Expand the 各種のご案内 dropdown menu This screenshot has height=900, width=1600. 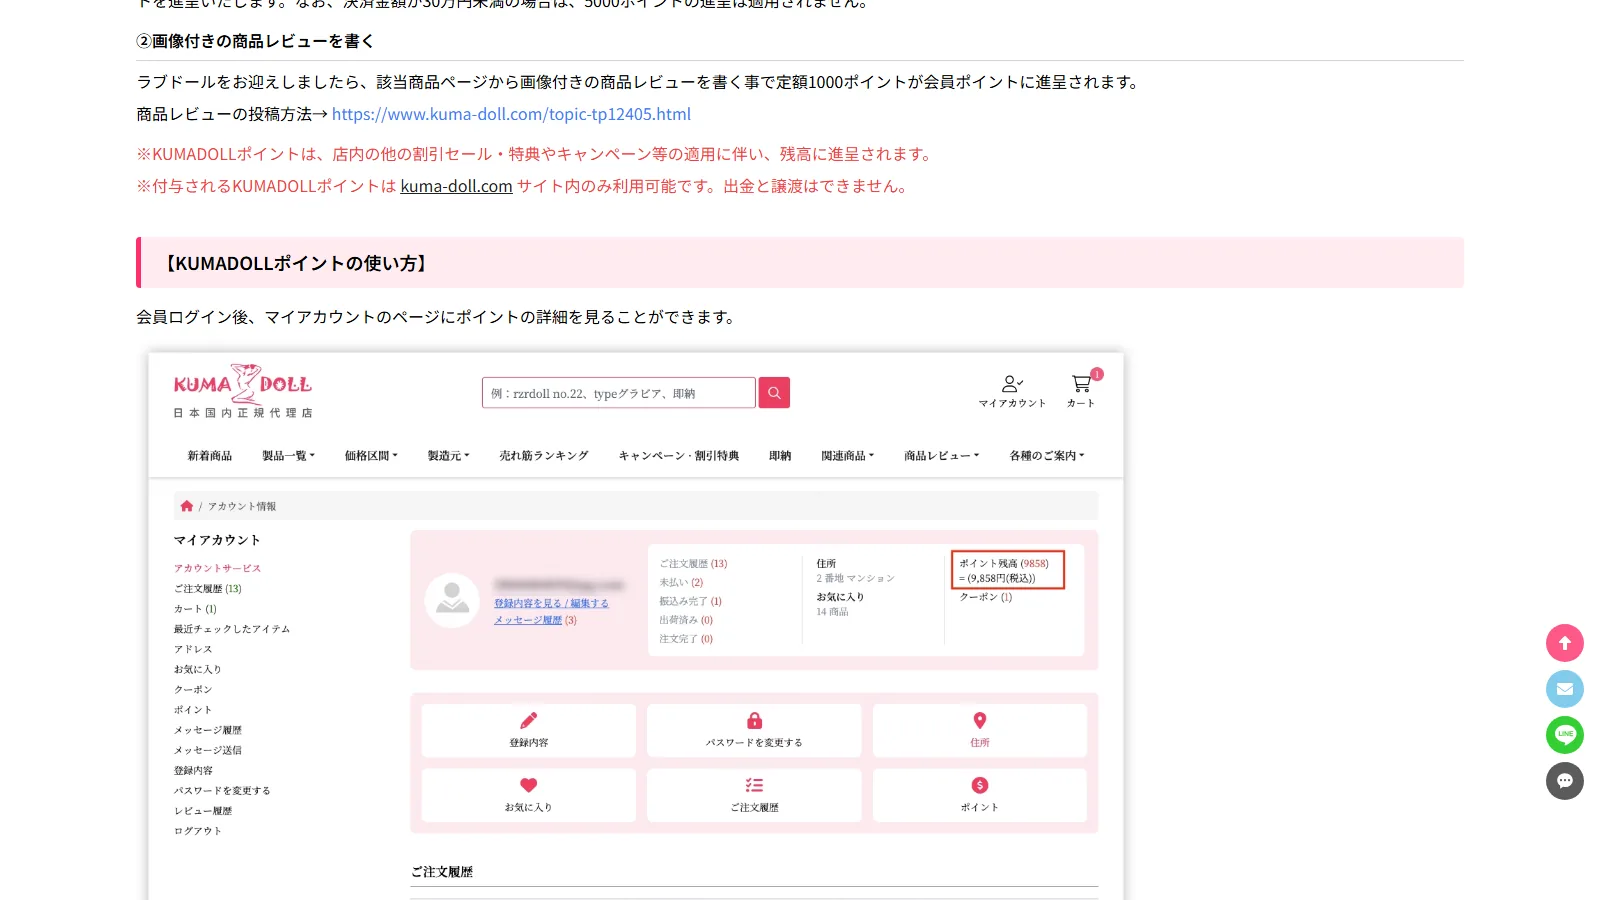(1047, 456)
